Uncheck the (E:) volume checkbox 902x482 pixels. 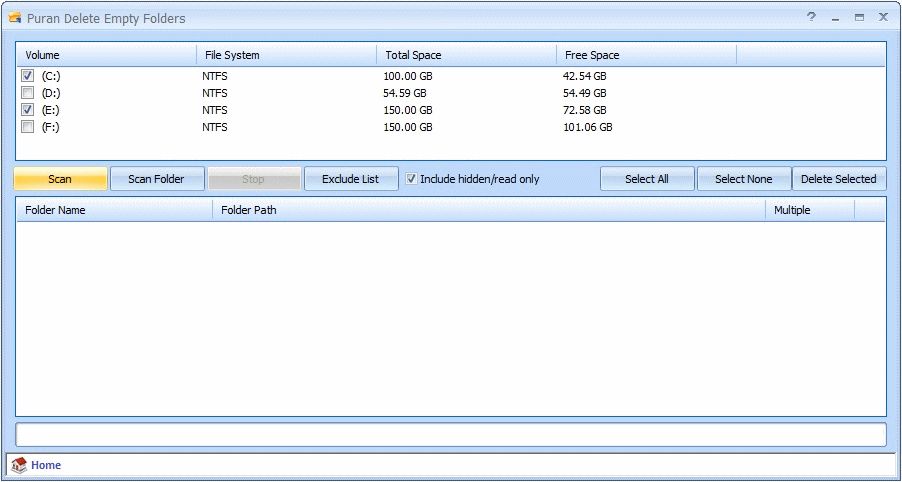[x=28, y=110]
